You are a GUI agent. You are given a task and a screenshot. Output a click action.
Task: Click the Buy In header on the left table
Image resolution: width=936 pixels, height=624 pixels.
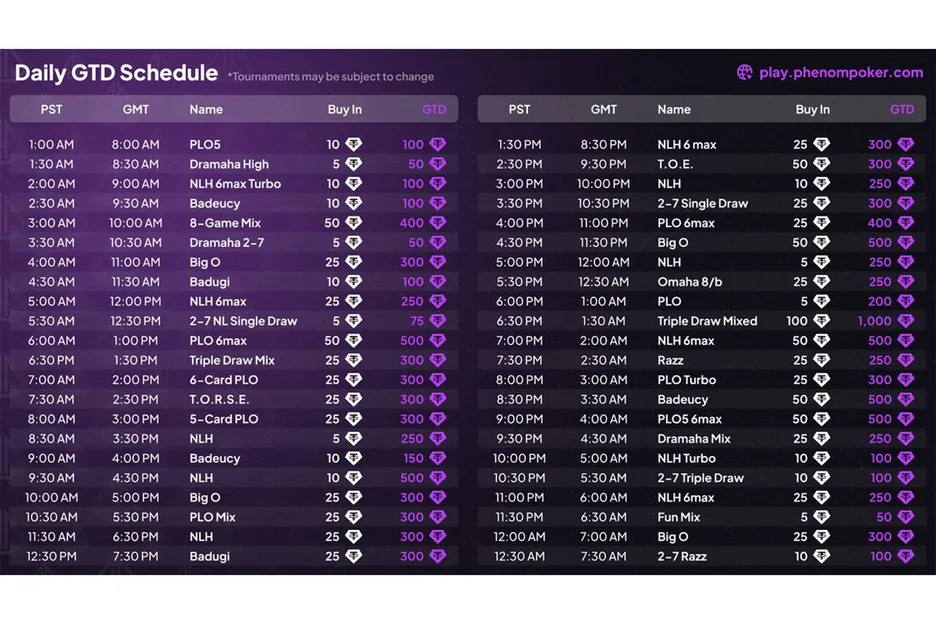pos(344,109)
